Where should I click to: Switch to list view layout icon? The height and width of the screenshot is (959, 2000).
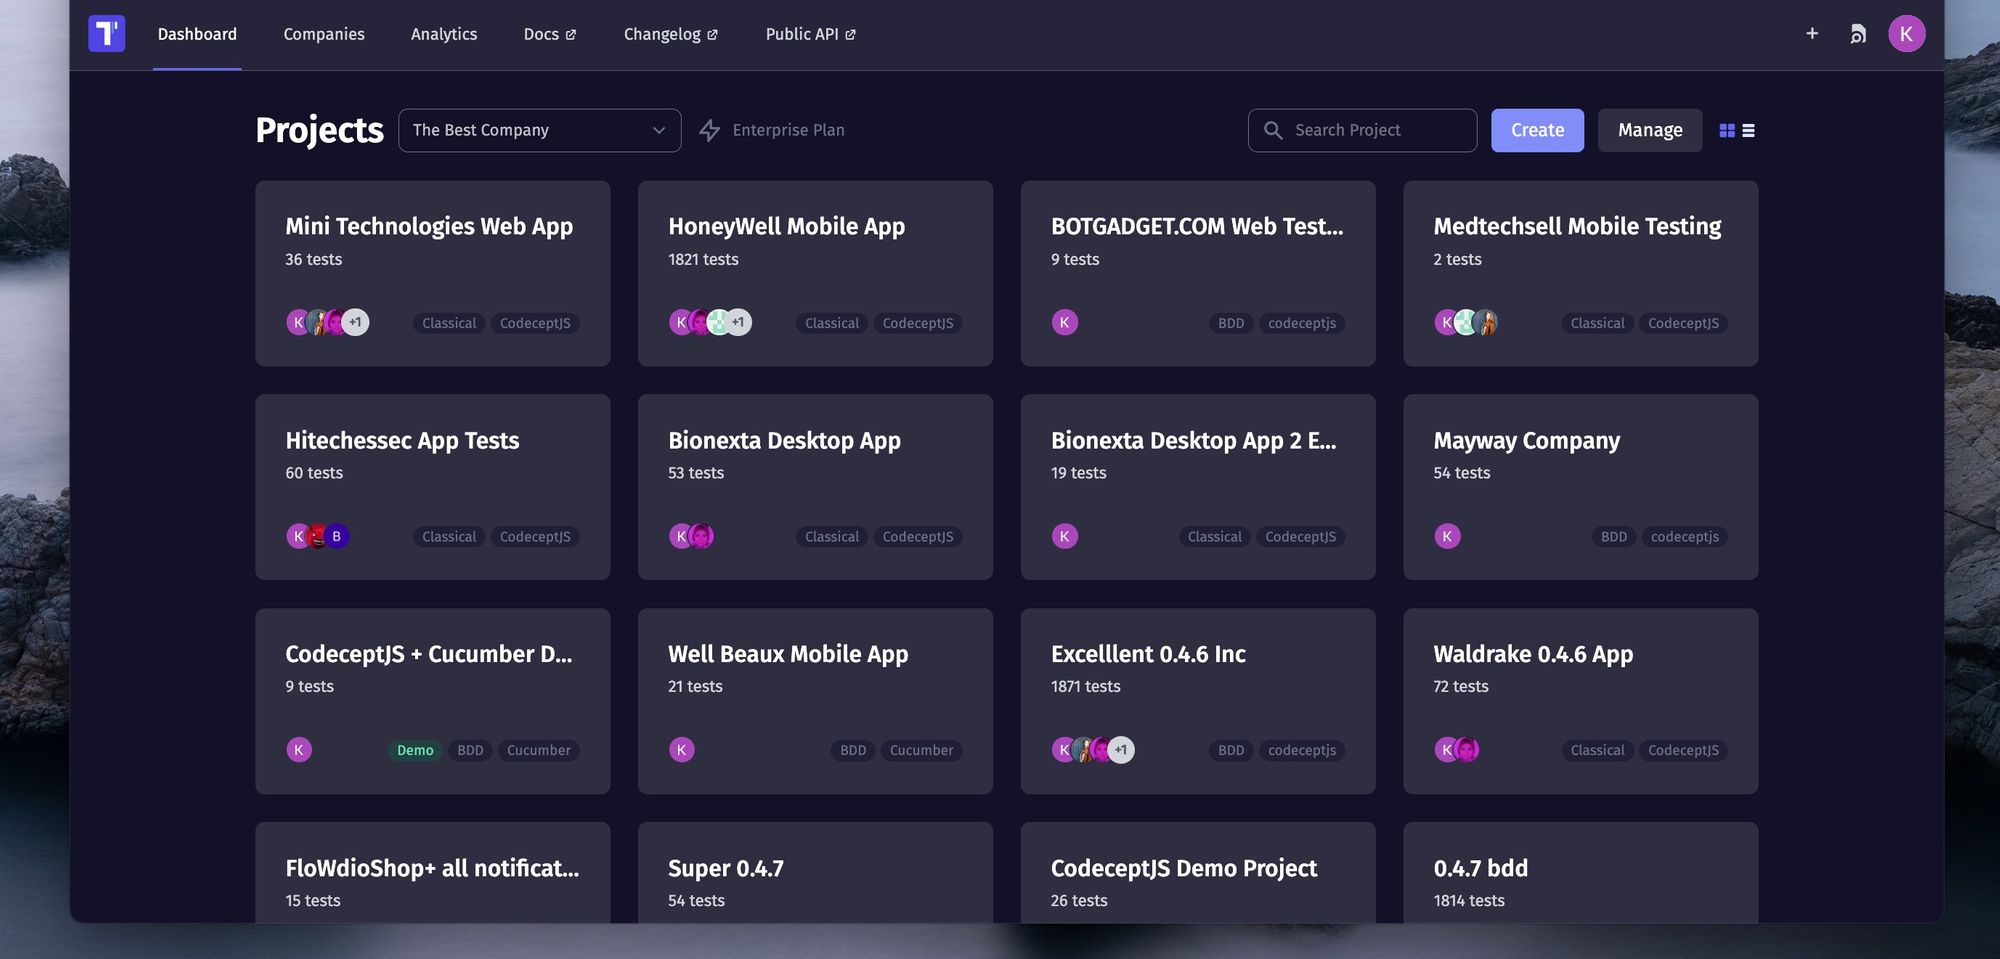point(1749,130)
